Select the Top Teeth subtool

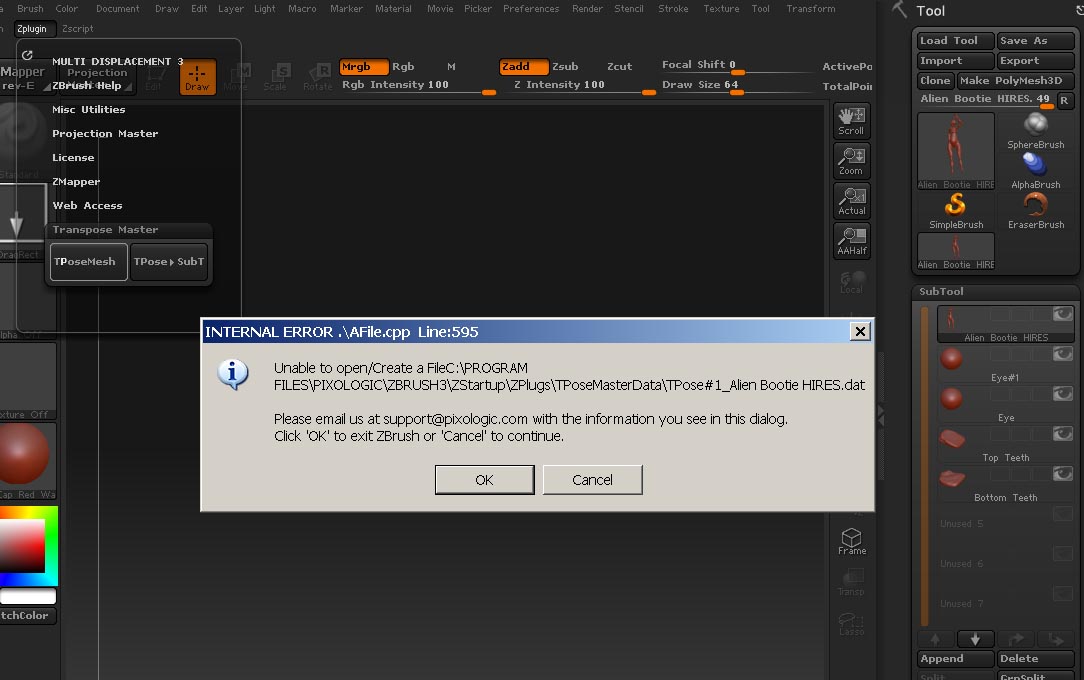[952, 438]
